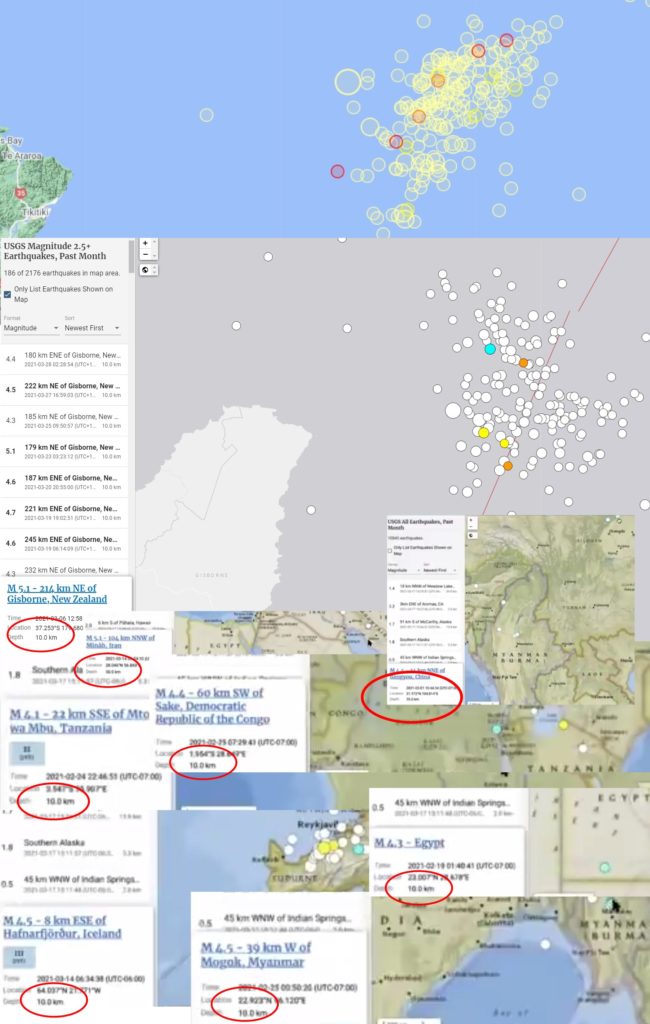The image size is (650, 1024).
Task: Select the cyan marker on the Tanzania map
Action: pos(497,728)
